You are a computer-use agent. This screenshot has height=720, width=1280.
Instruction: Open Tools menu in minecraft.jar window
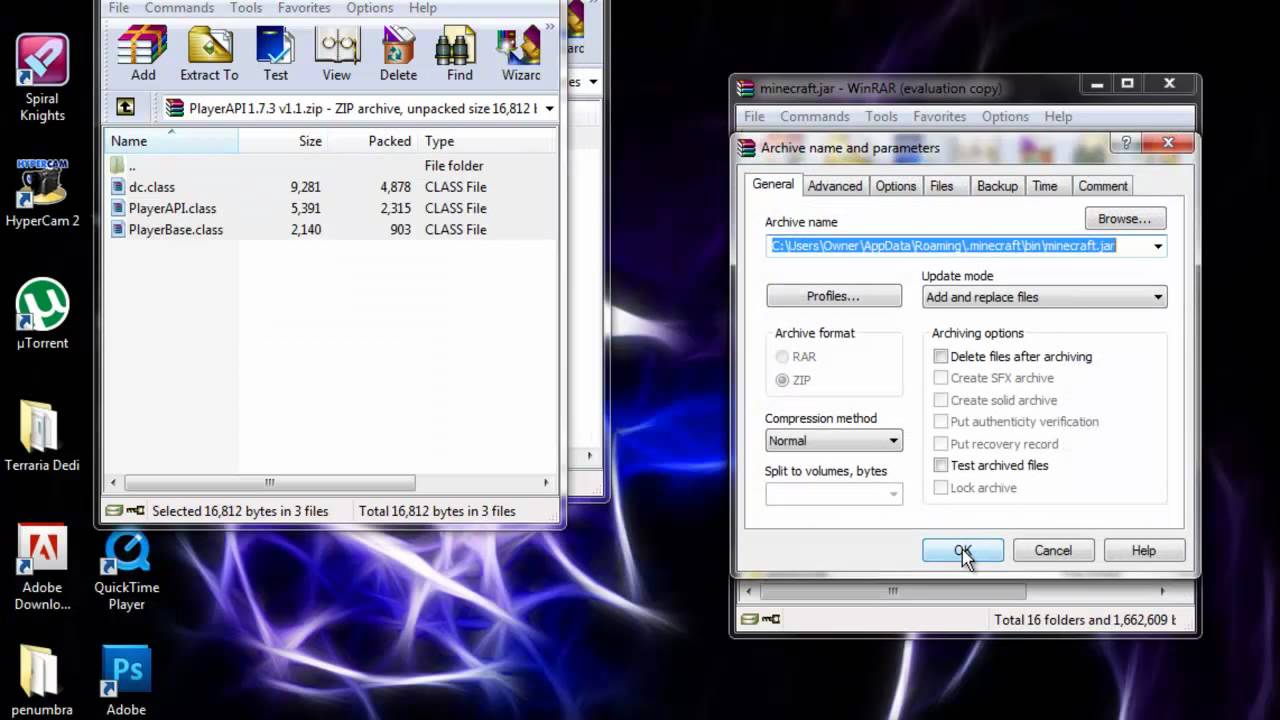[881, 116]
